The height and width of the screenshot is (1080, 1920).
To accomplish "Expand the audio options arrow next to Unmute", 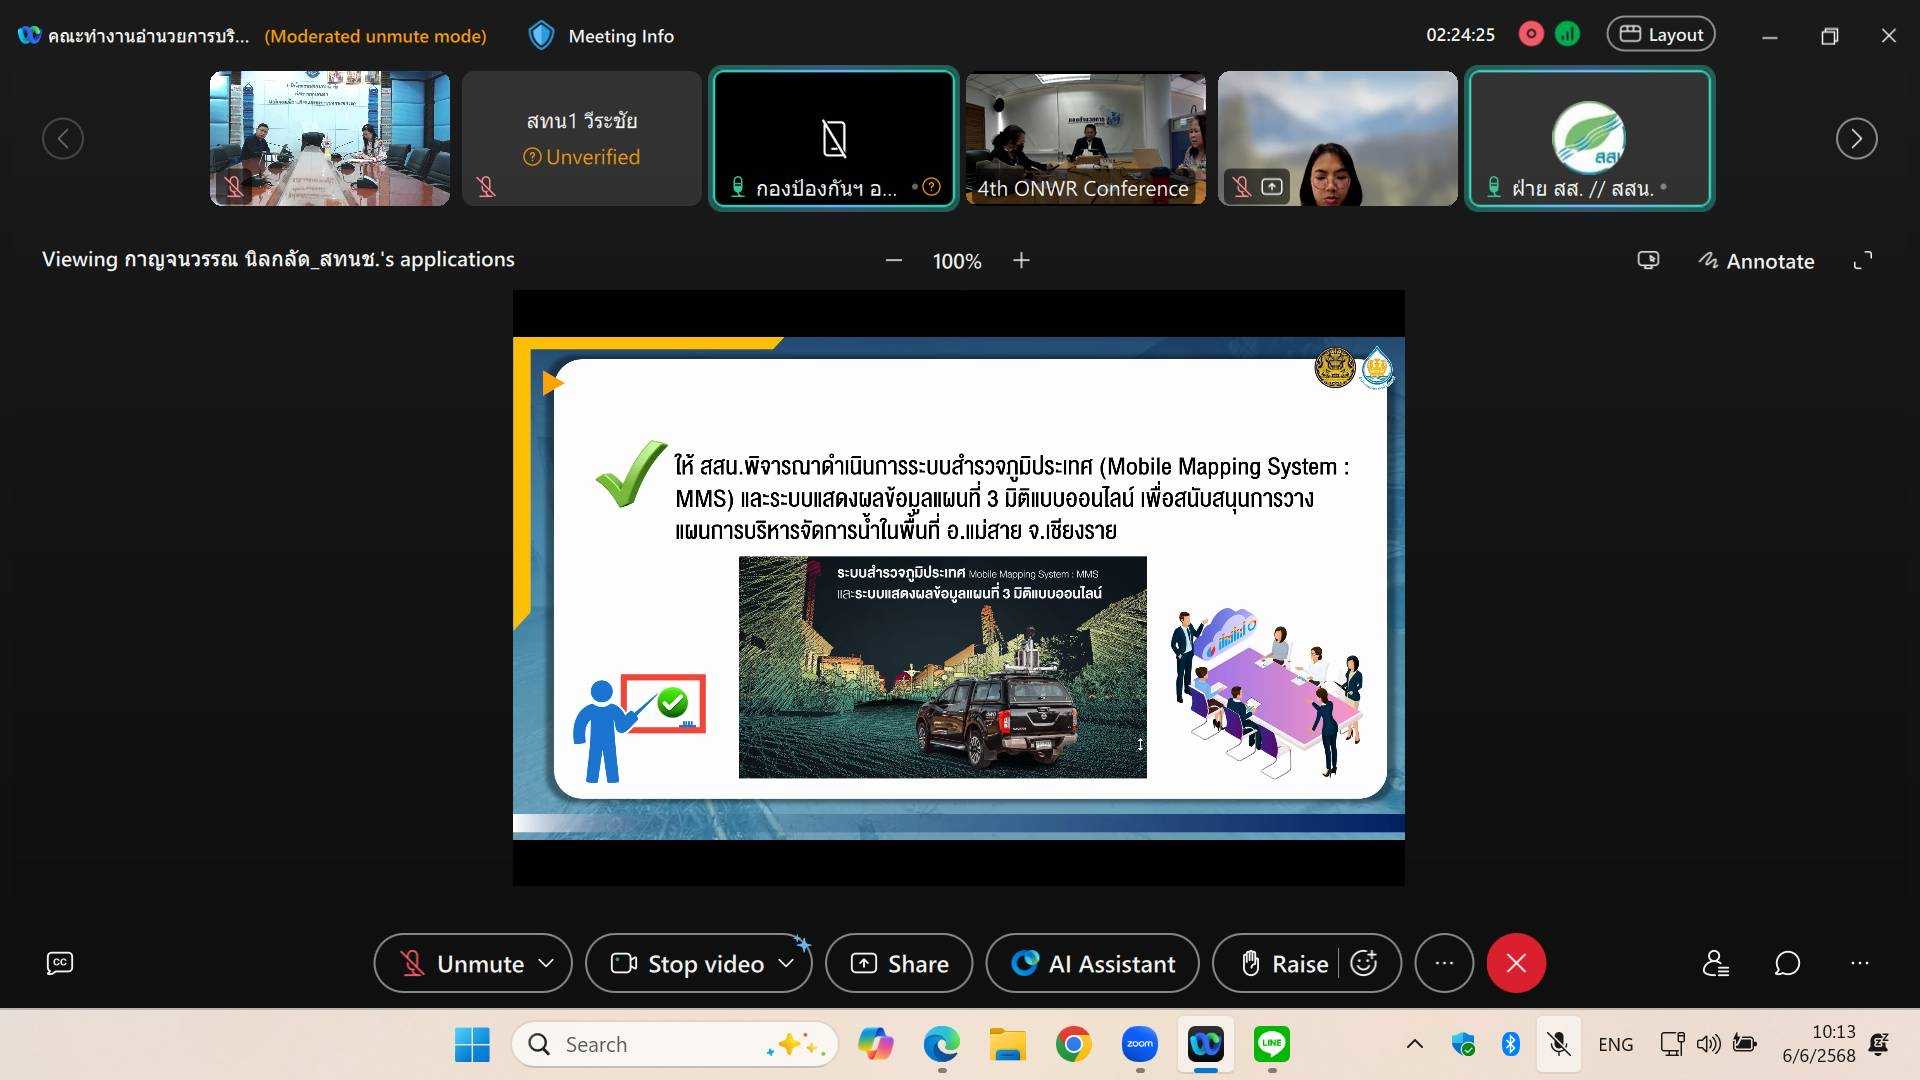I will tap(546, 963).
